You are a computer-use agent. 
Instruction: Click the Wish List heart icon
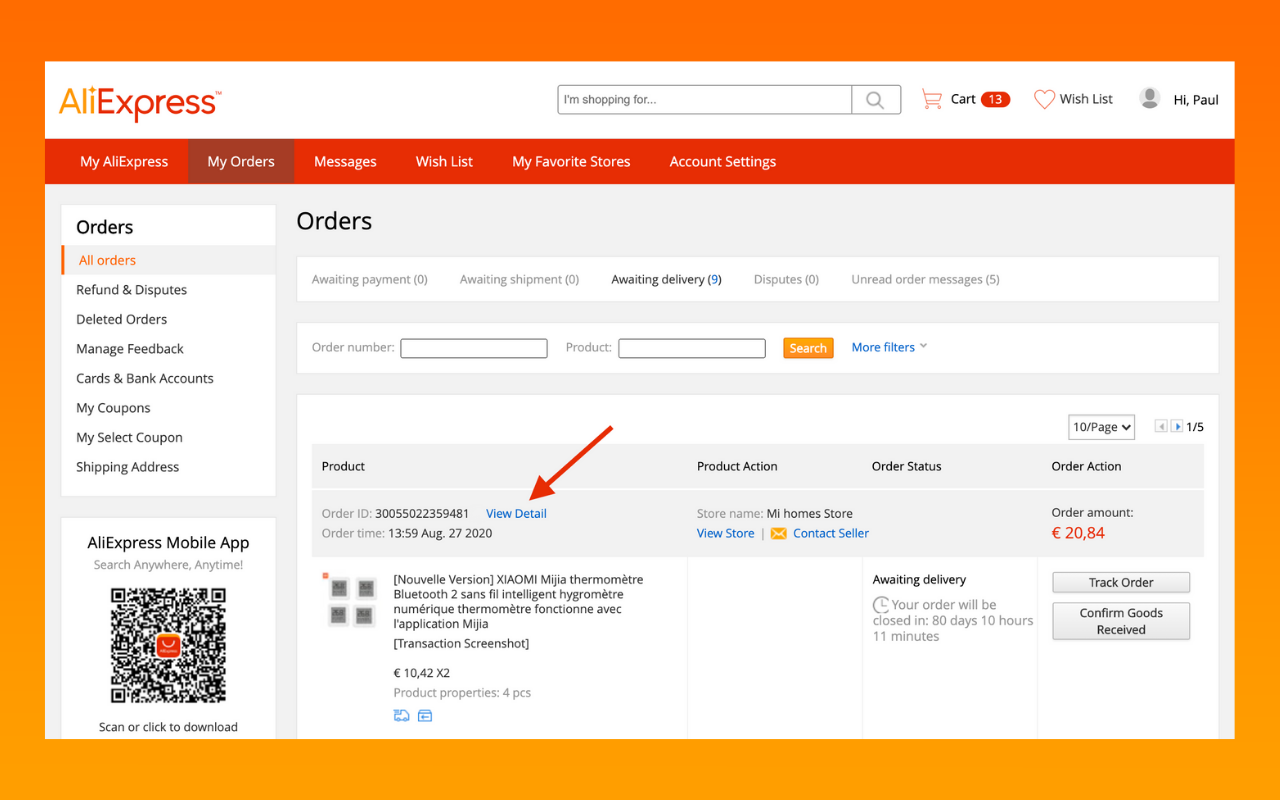pos(1045,98)
